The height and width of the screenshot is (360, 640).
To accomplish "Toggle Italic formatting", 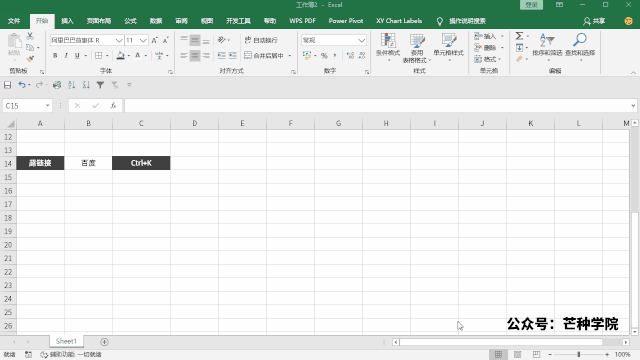I will click(66, 56).
